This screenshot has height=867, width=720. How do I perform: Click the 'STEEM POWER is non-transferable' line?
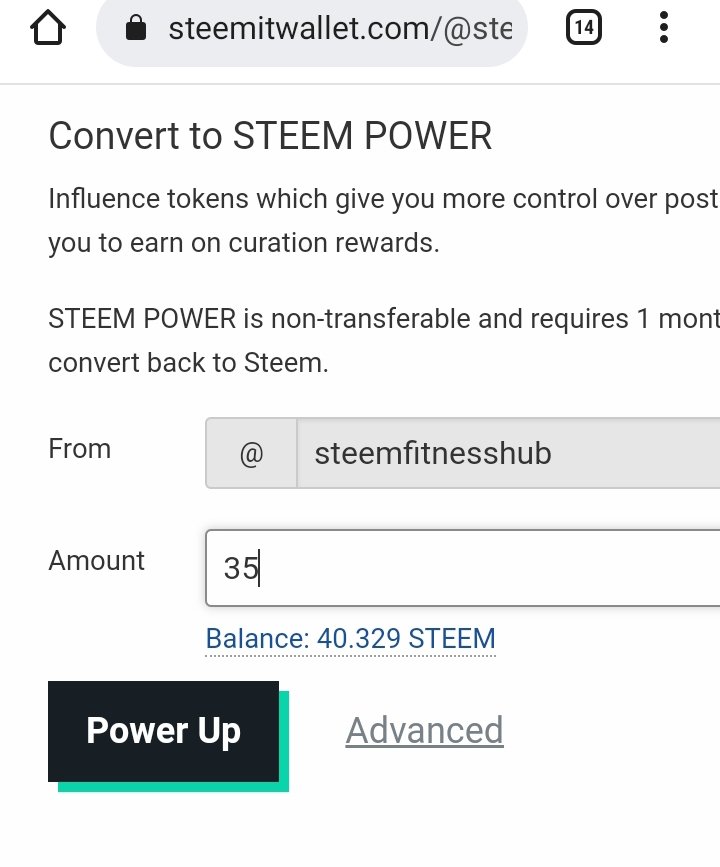383,319
